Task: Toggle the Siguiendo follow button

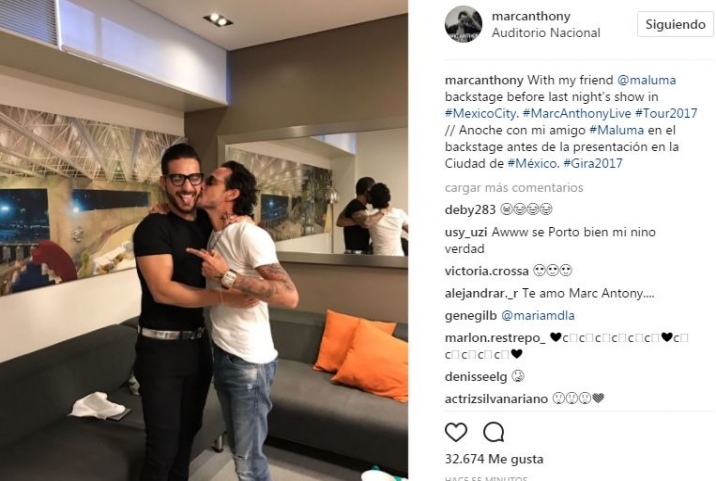Action: click(x=675, y=24)
